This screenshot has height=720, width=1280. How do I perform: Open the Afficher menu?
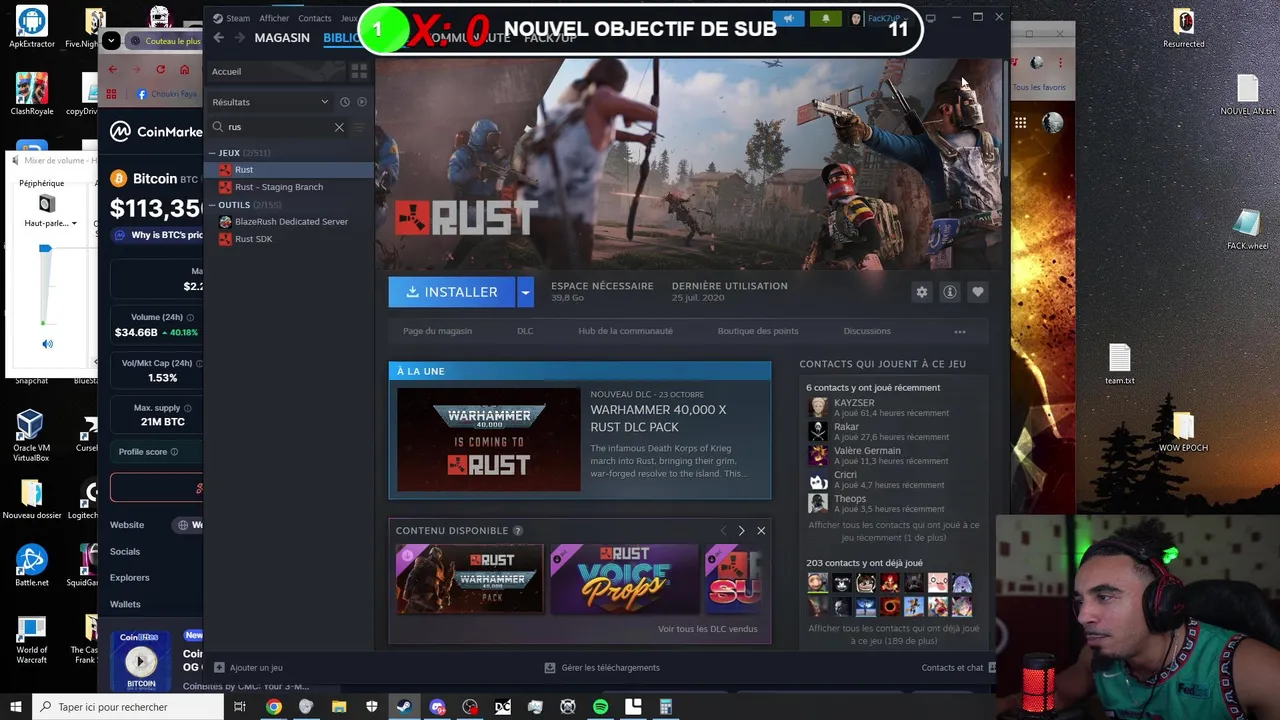[274, 18]
